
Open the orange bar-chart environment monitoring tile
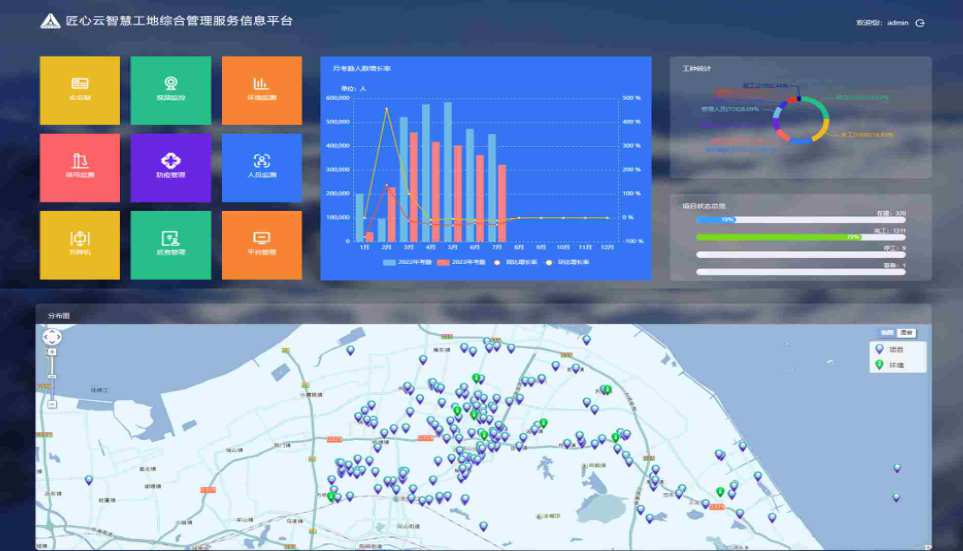click(x=261, y=90)
